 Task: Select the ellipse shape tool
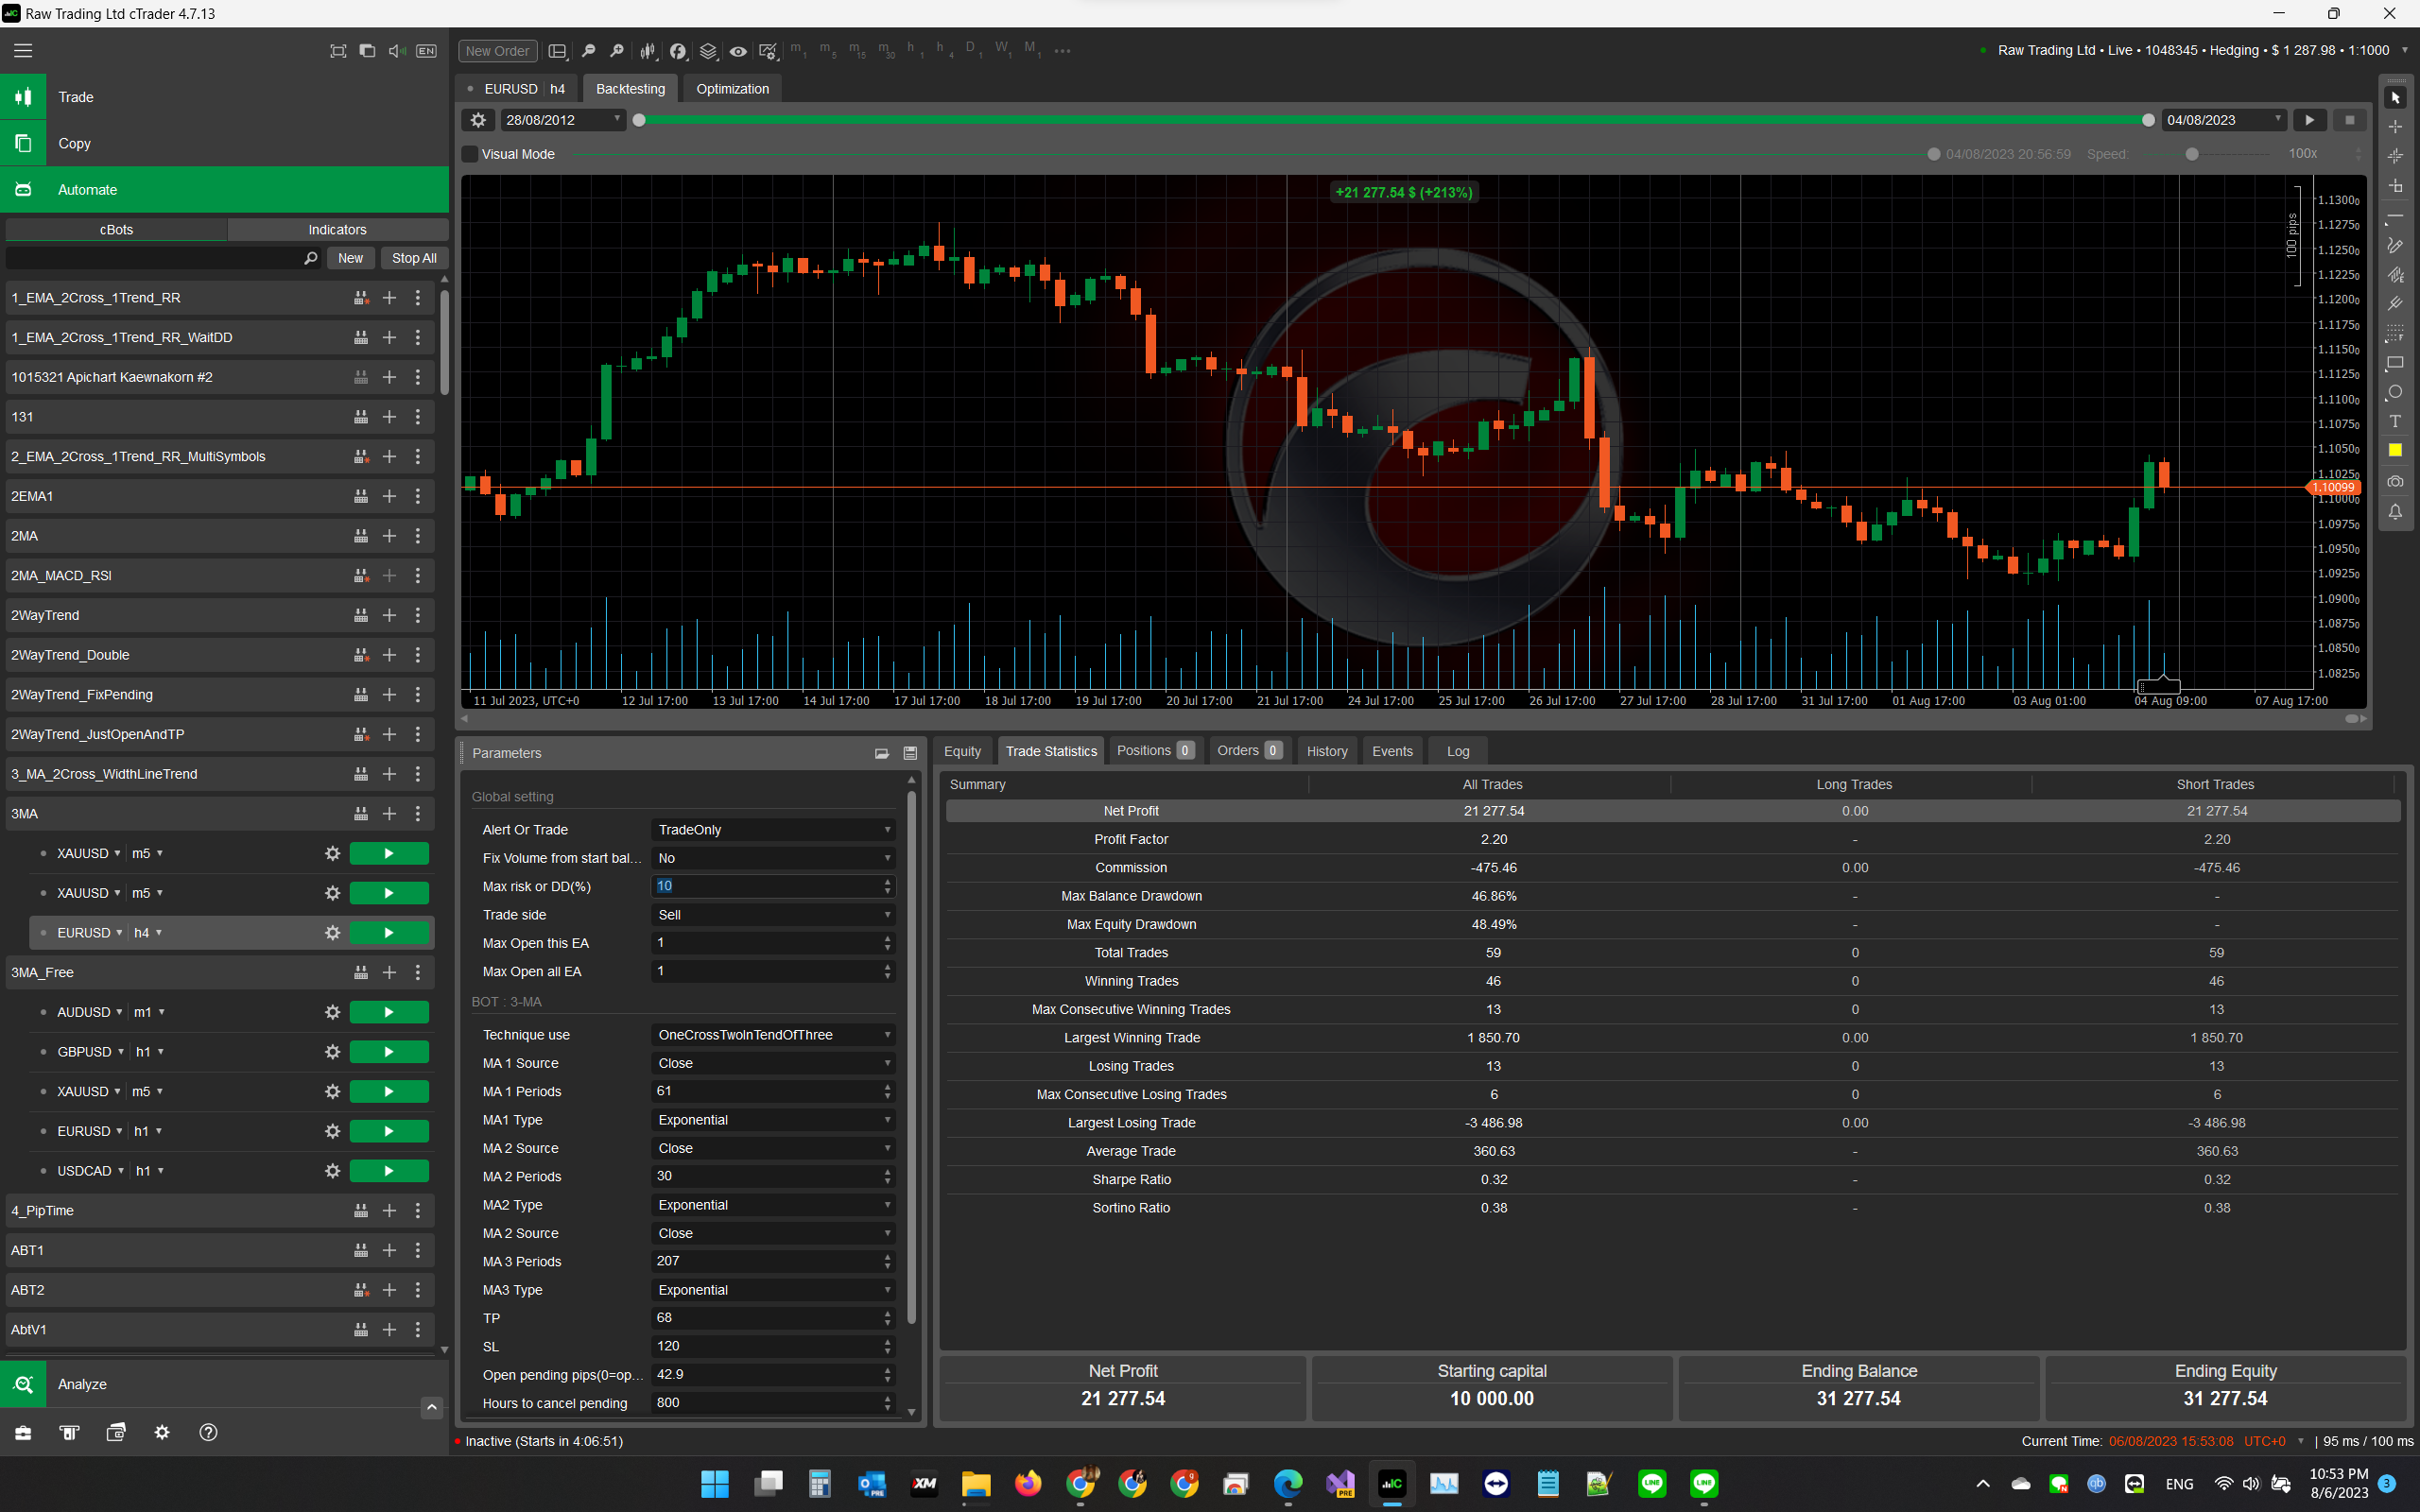(2395, 392)
